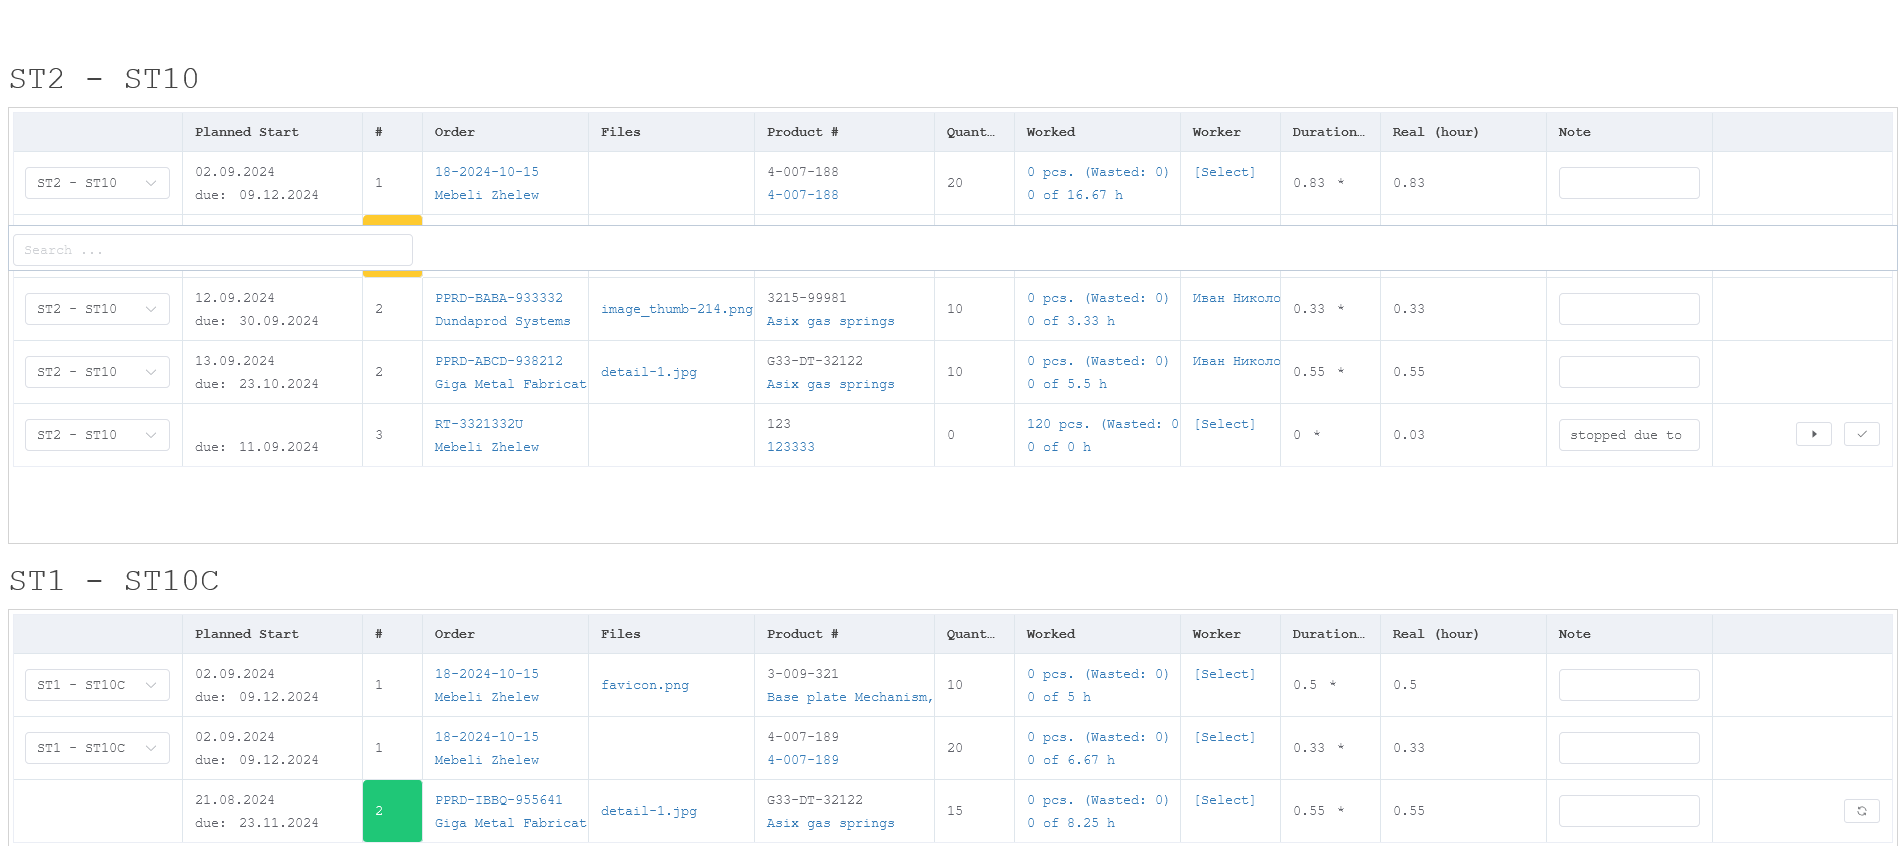The height and width of the screenshot is (846, 1899).
Task: Edit note field containing 'stopped due to'
Action: click(x=1628, y=435)
